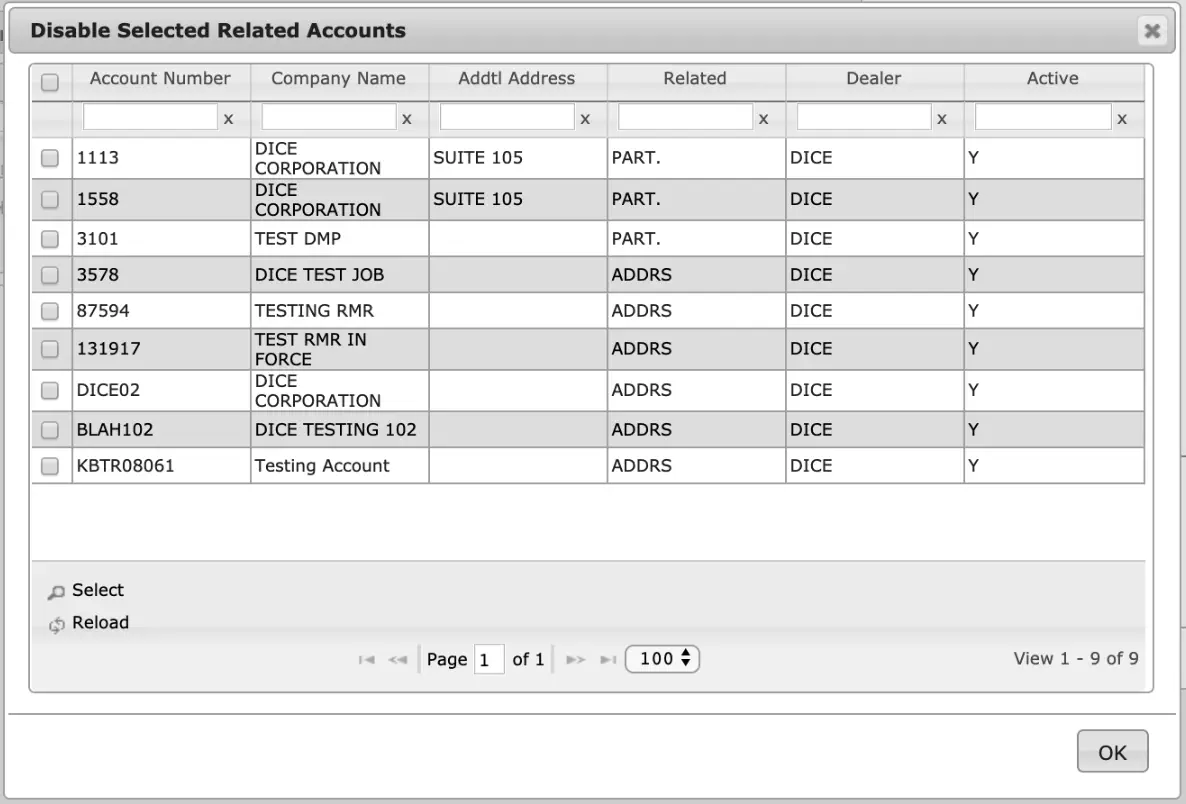Screen dimensions: 1186x804
Task: Click the Select magnifier icon
Action: click(x=56, y=592)
